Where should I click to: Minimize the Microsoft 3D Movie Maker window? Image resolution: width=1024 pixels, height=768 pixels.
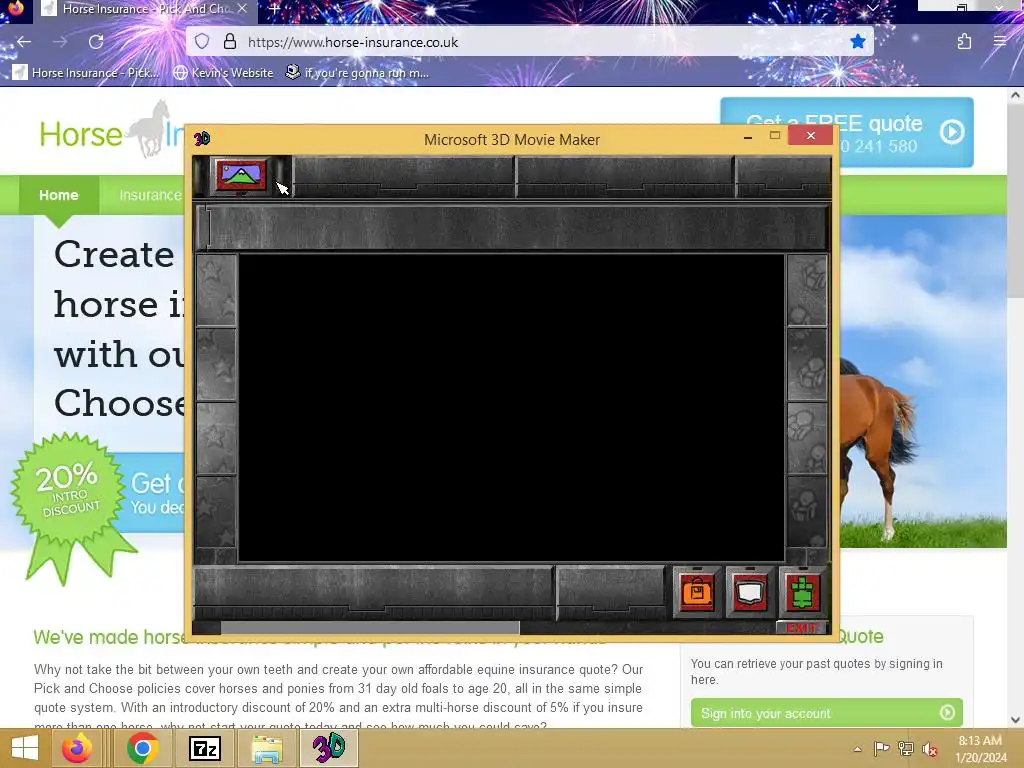(x=748, y=137)
